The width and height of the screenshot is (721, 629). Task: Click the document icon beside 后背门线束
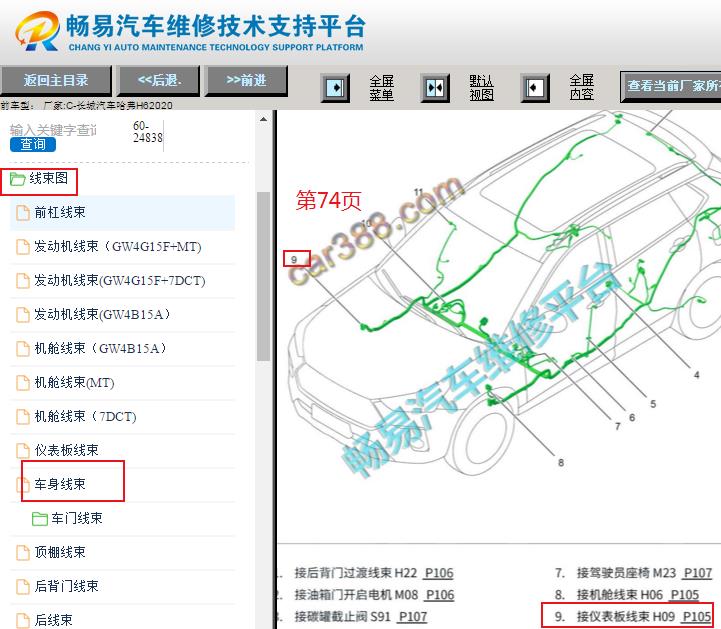coord(23,587)
